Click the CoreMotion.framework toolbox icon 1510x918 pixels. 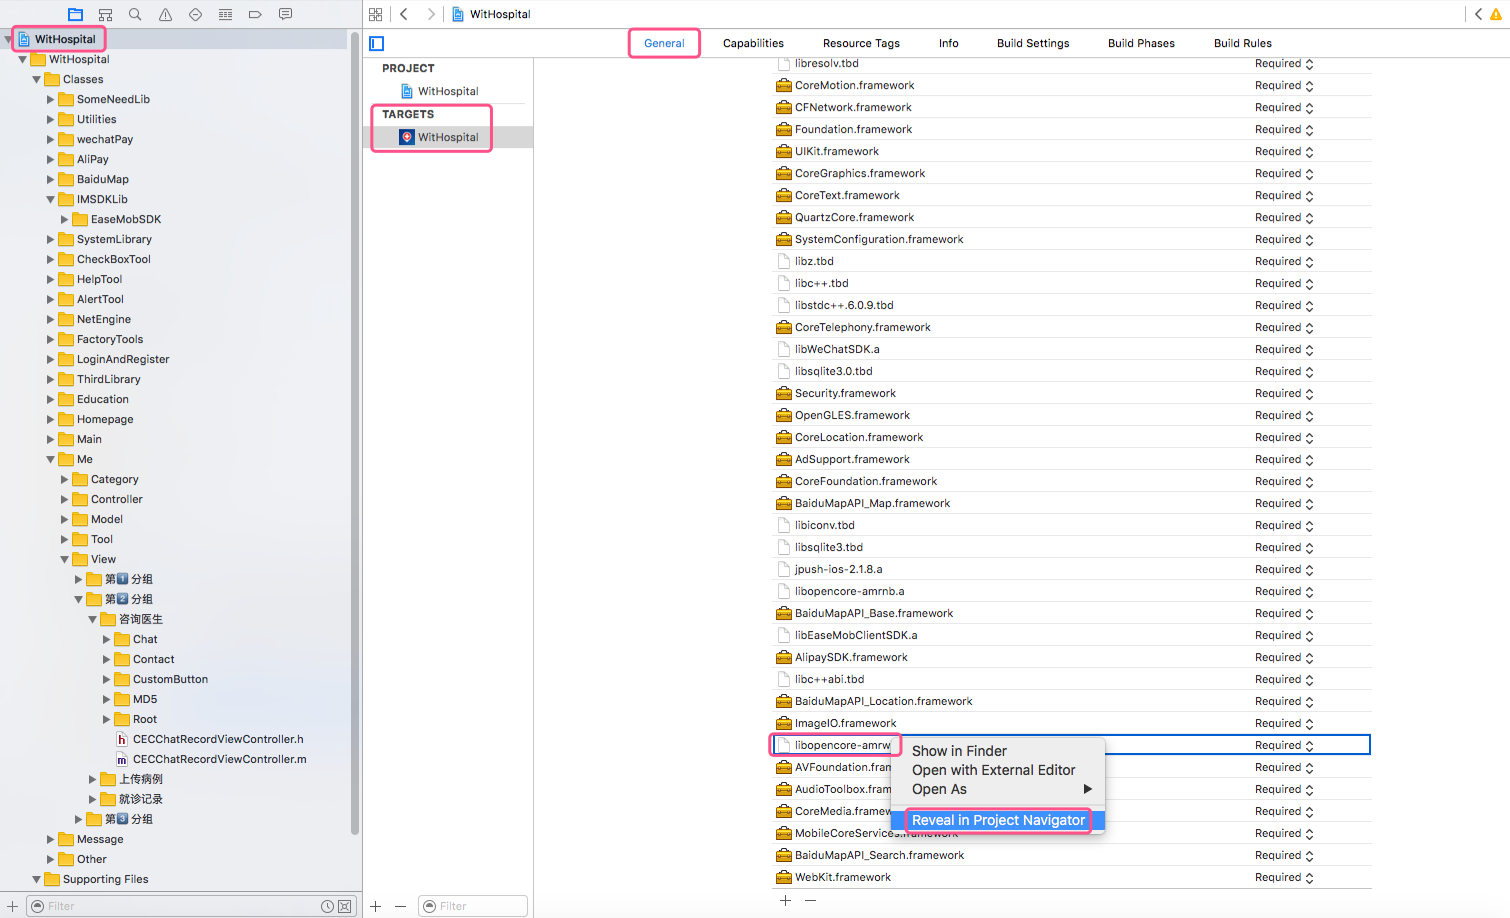click(x=784, y=85)
